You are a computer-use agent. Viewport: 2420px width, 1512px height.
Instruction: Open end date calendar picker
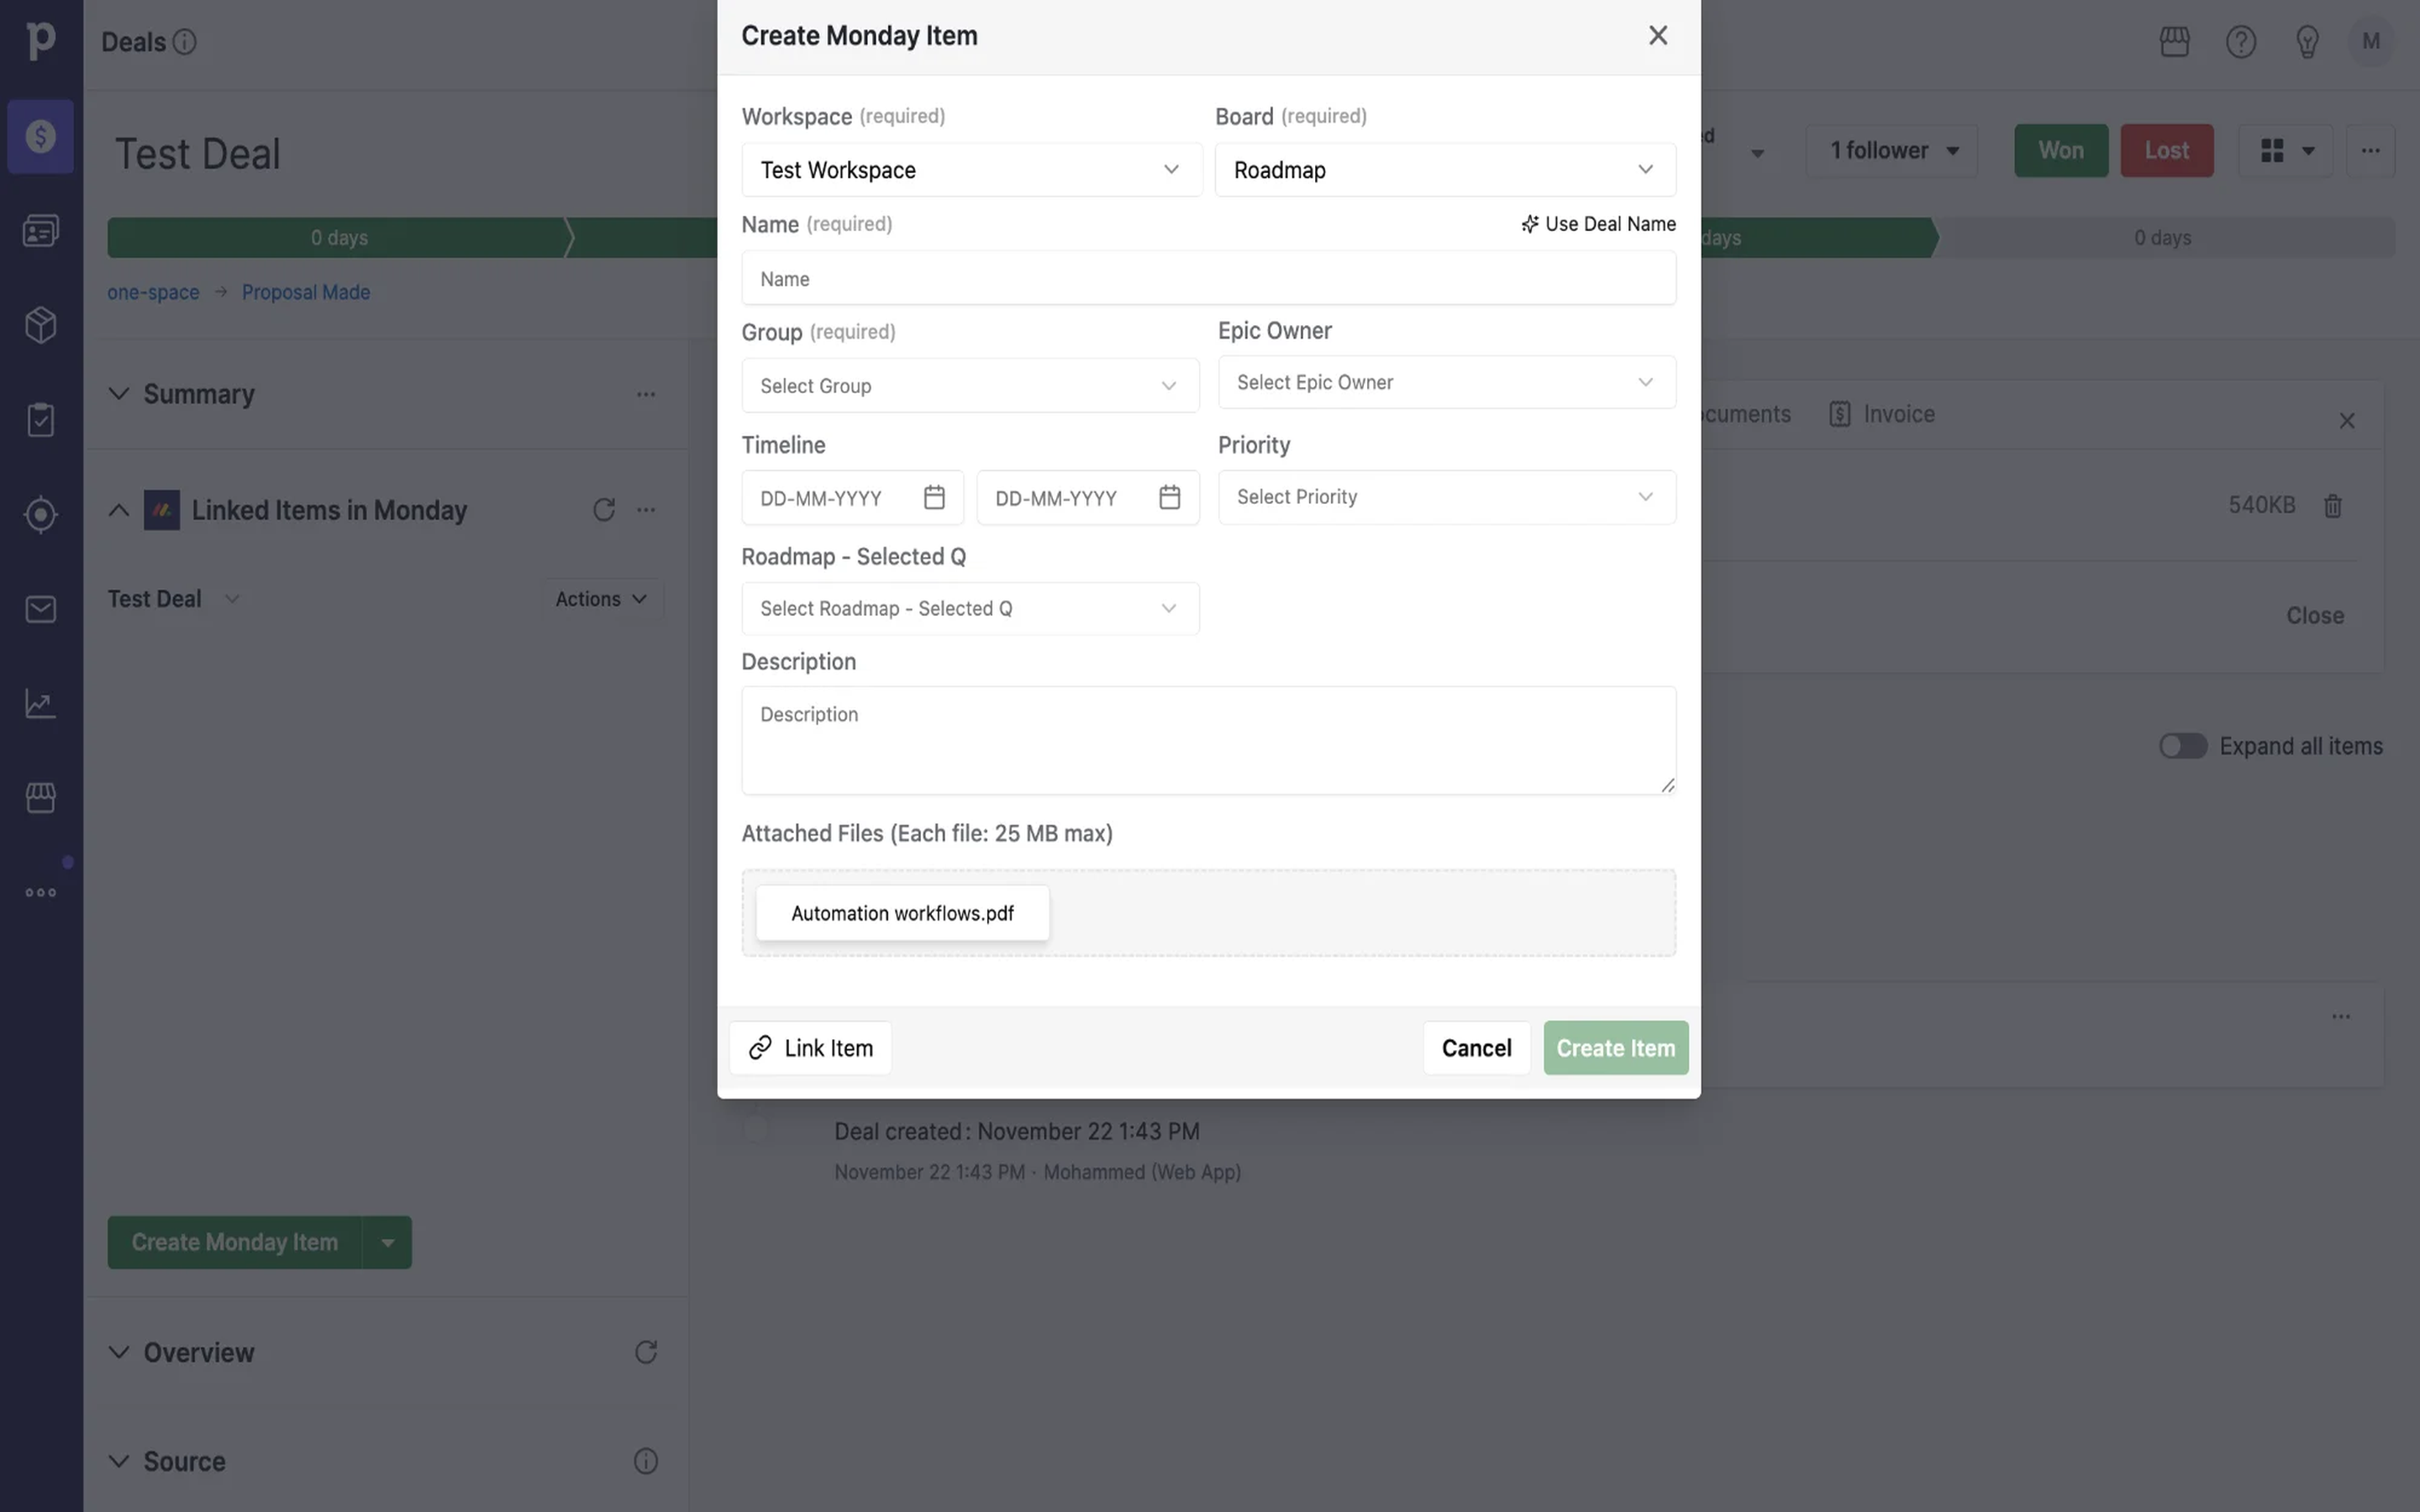(1169, 497)
